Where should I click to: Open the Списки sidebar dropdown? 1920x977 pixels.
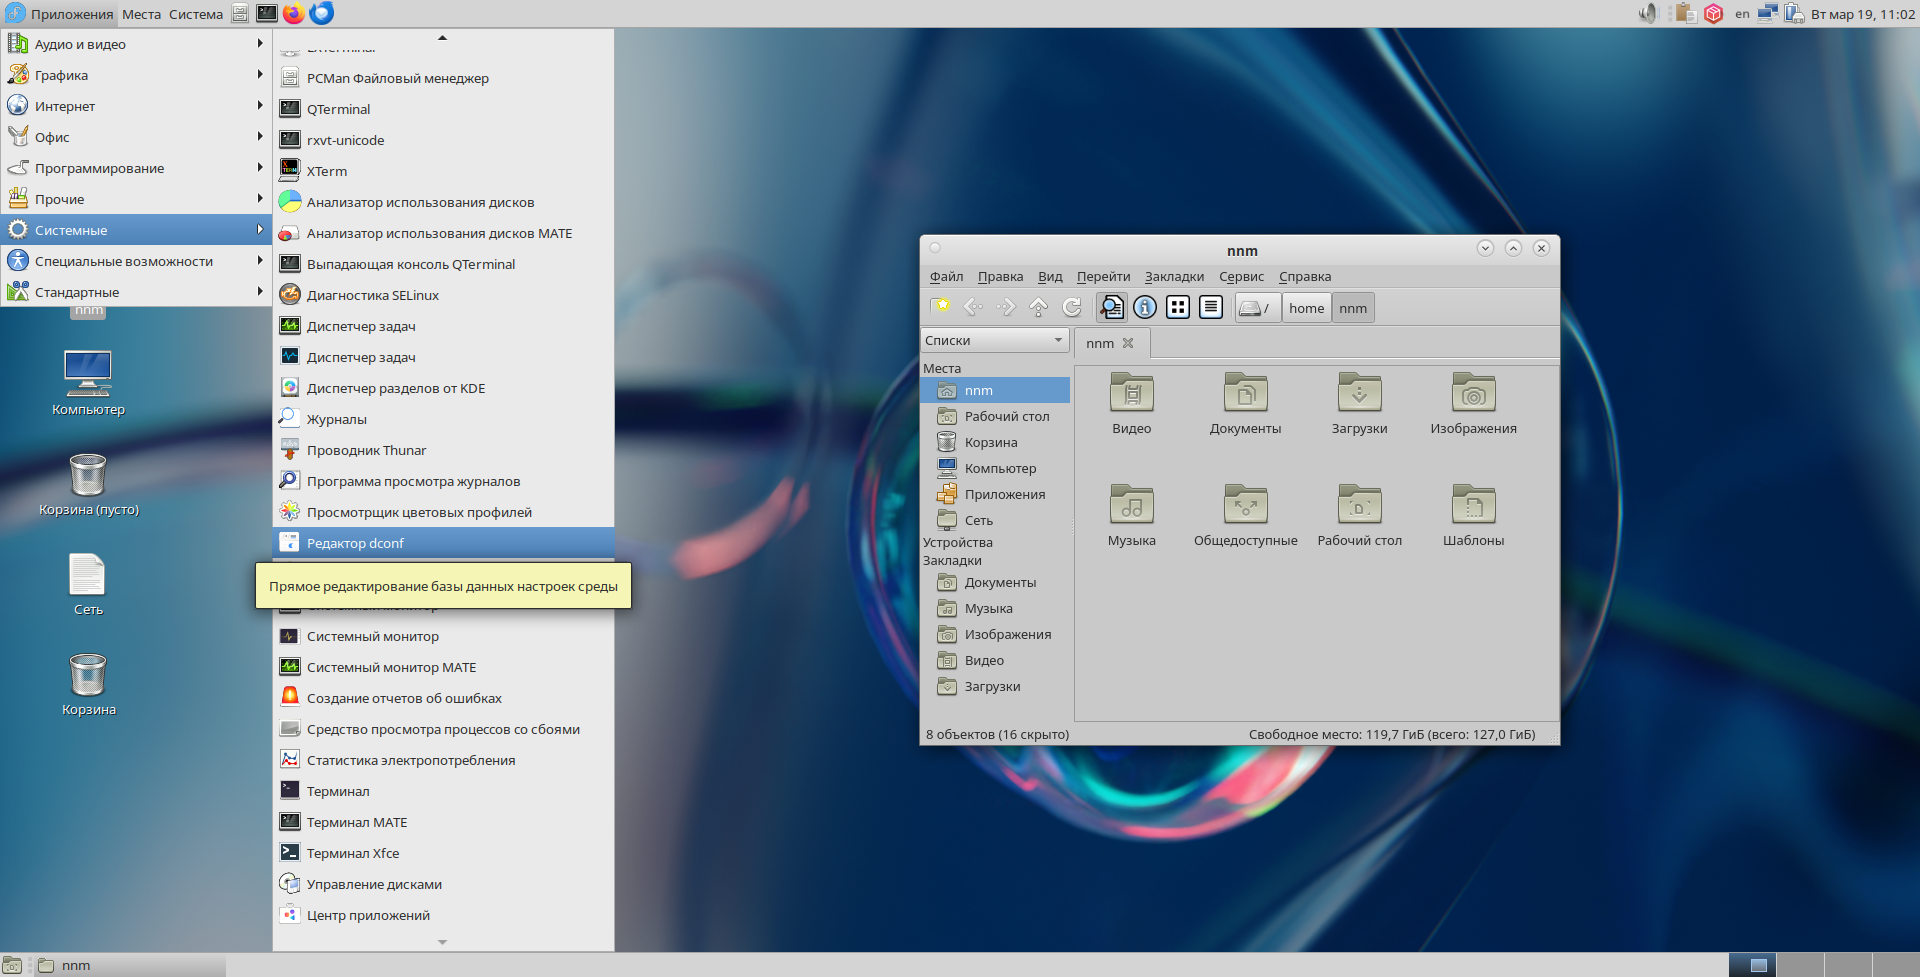[x=994, y=341]
